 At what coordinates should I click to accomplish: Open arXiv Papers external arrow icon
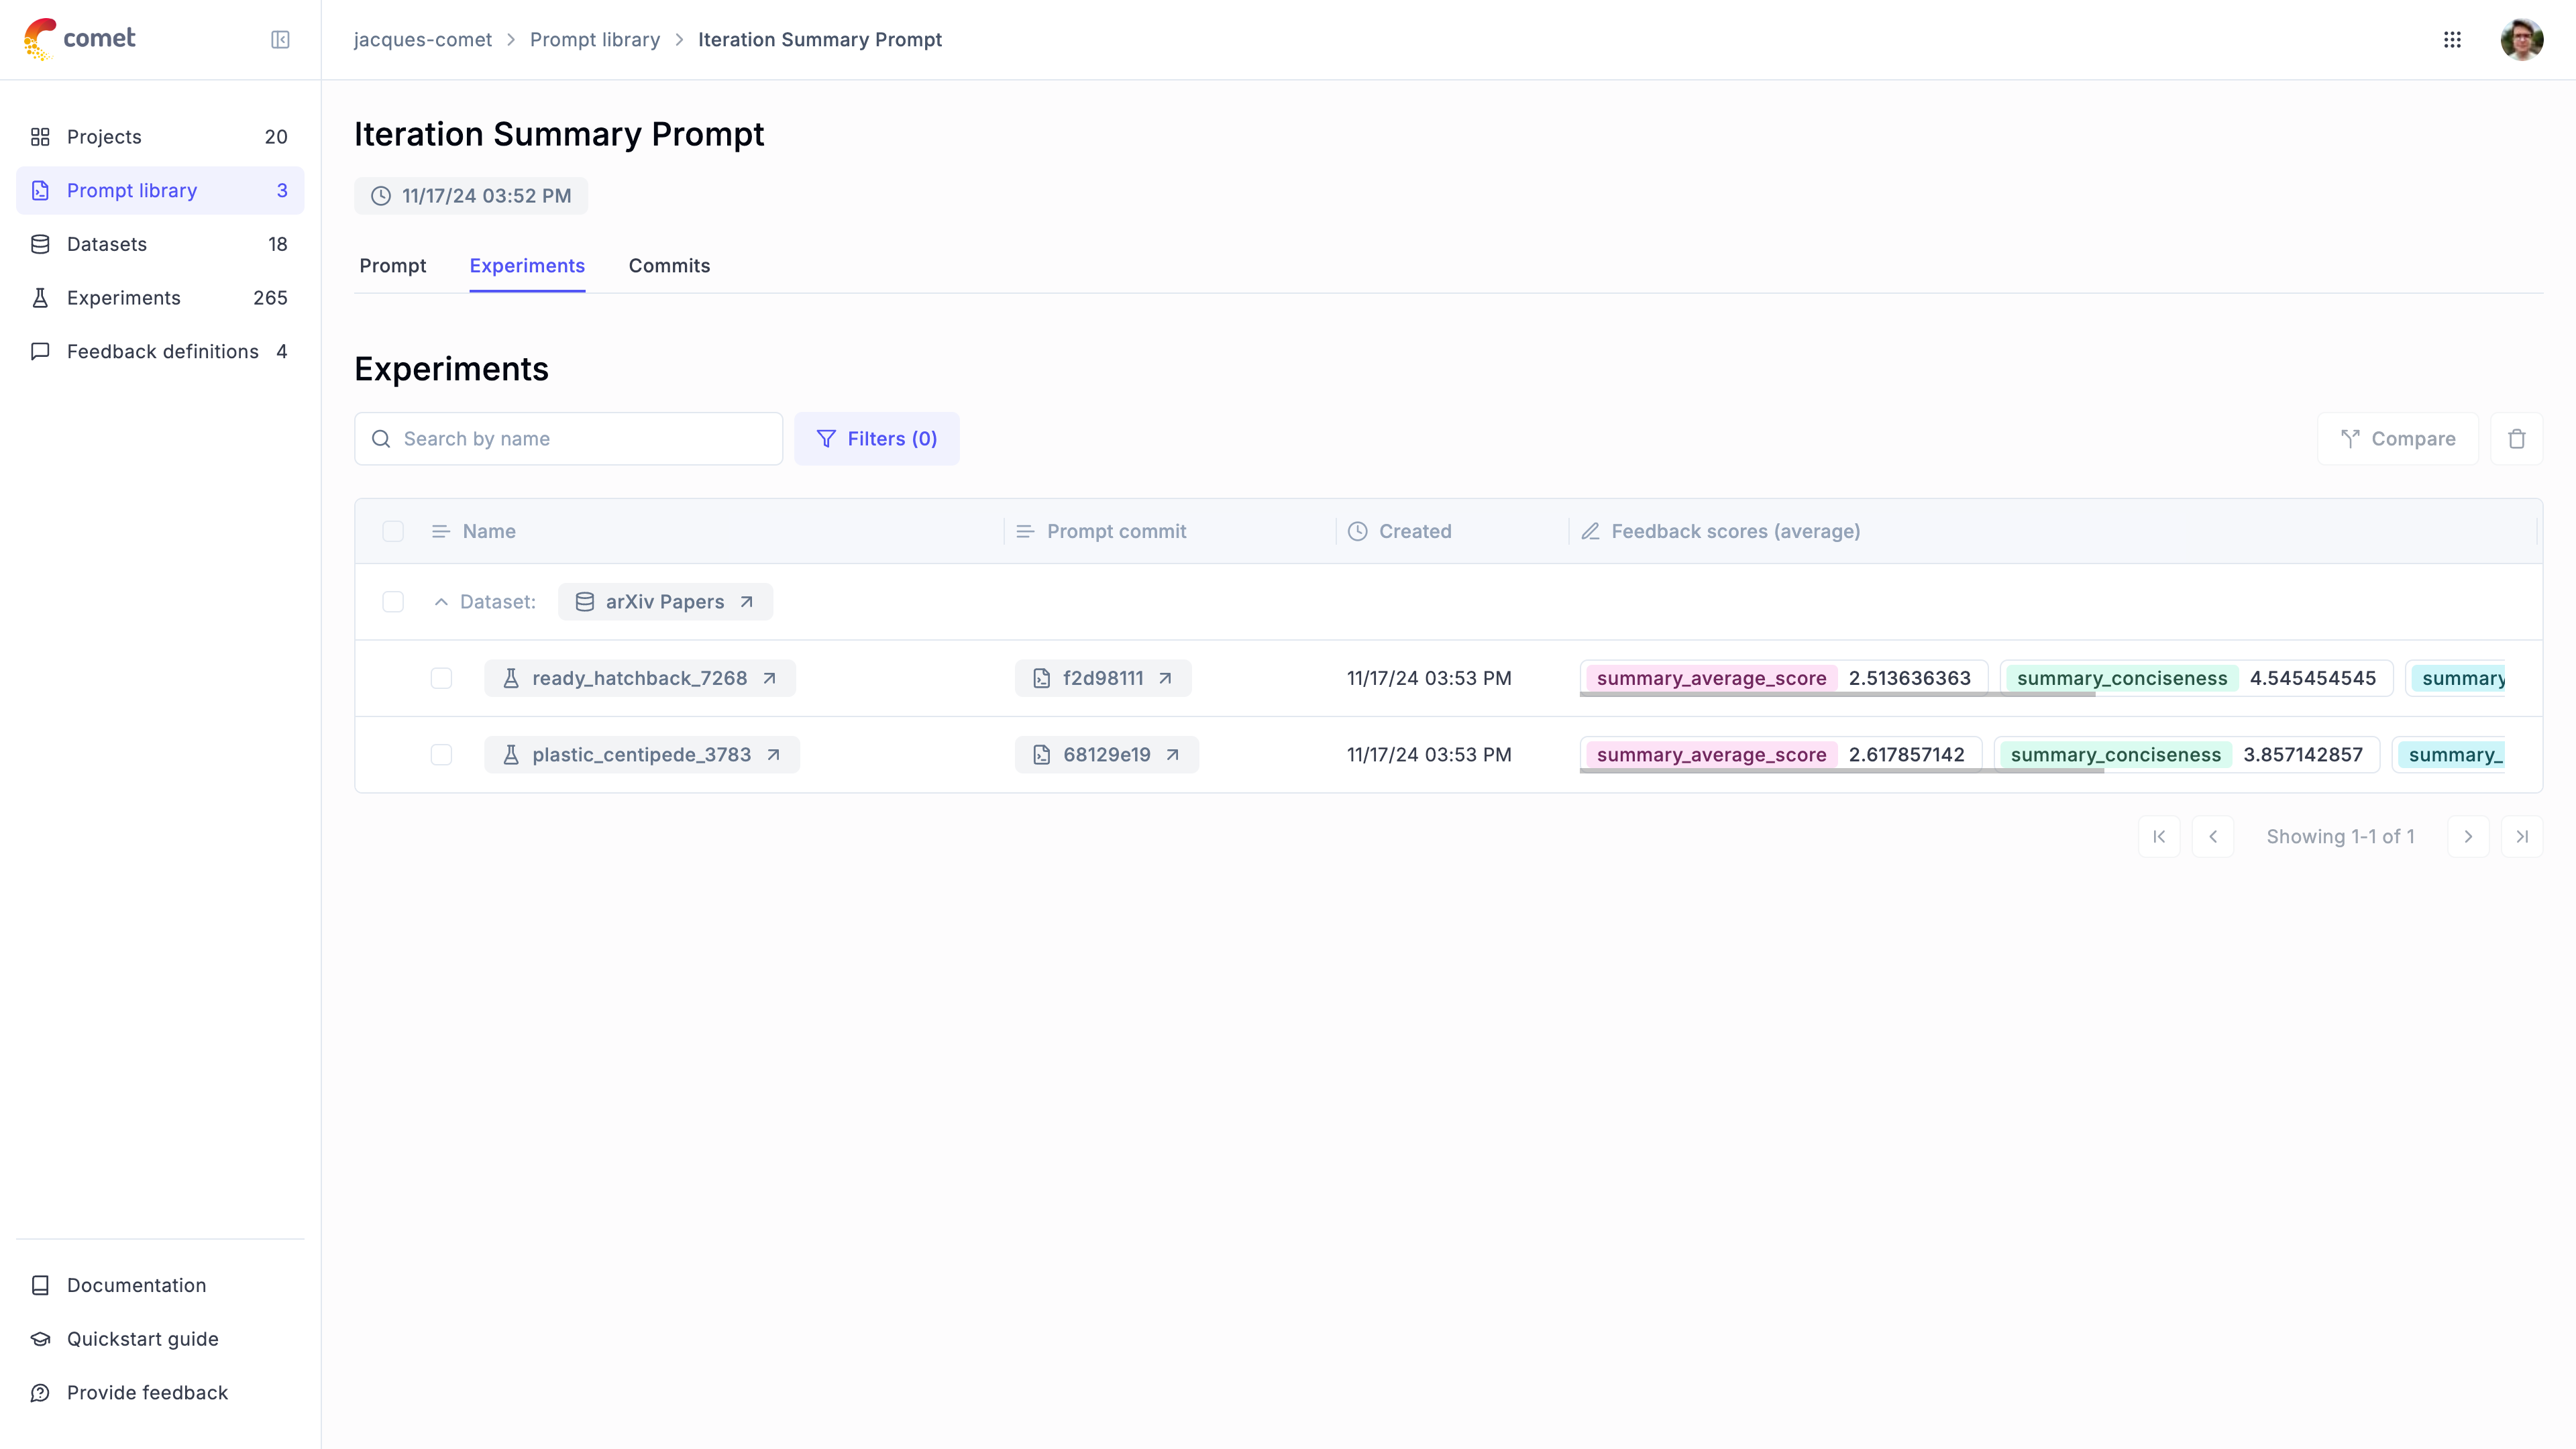tap(746, 602)
